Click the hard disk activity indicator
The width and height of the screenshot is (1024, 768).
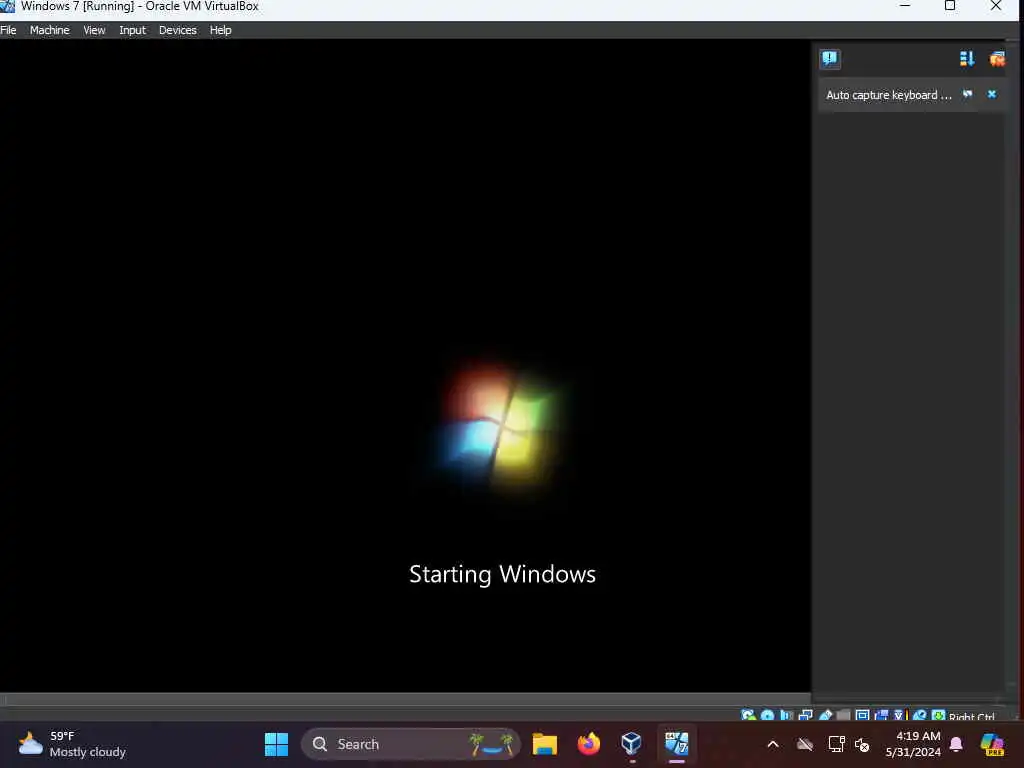748,716
